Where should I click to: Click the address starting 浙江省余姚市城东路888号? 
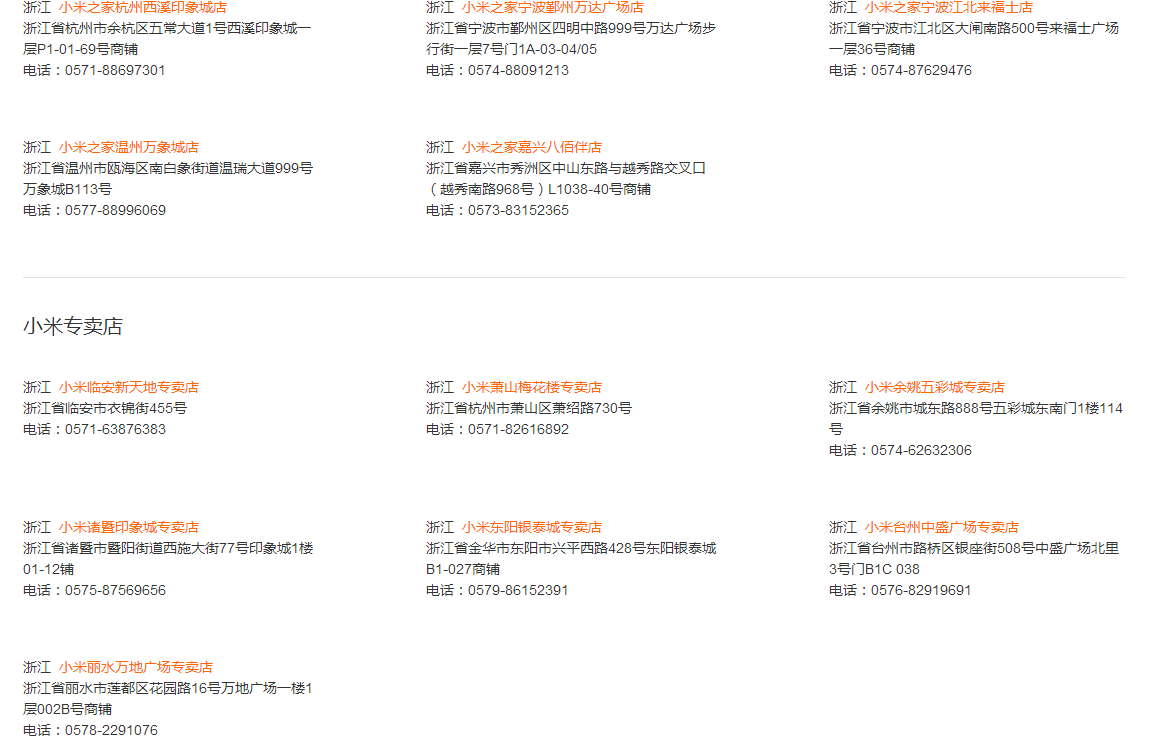[975, 419]
